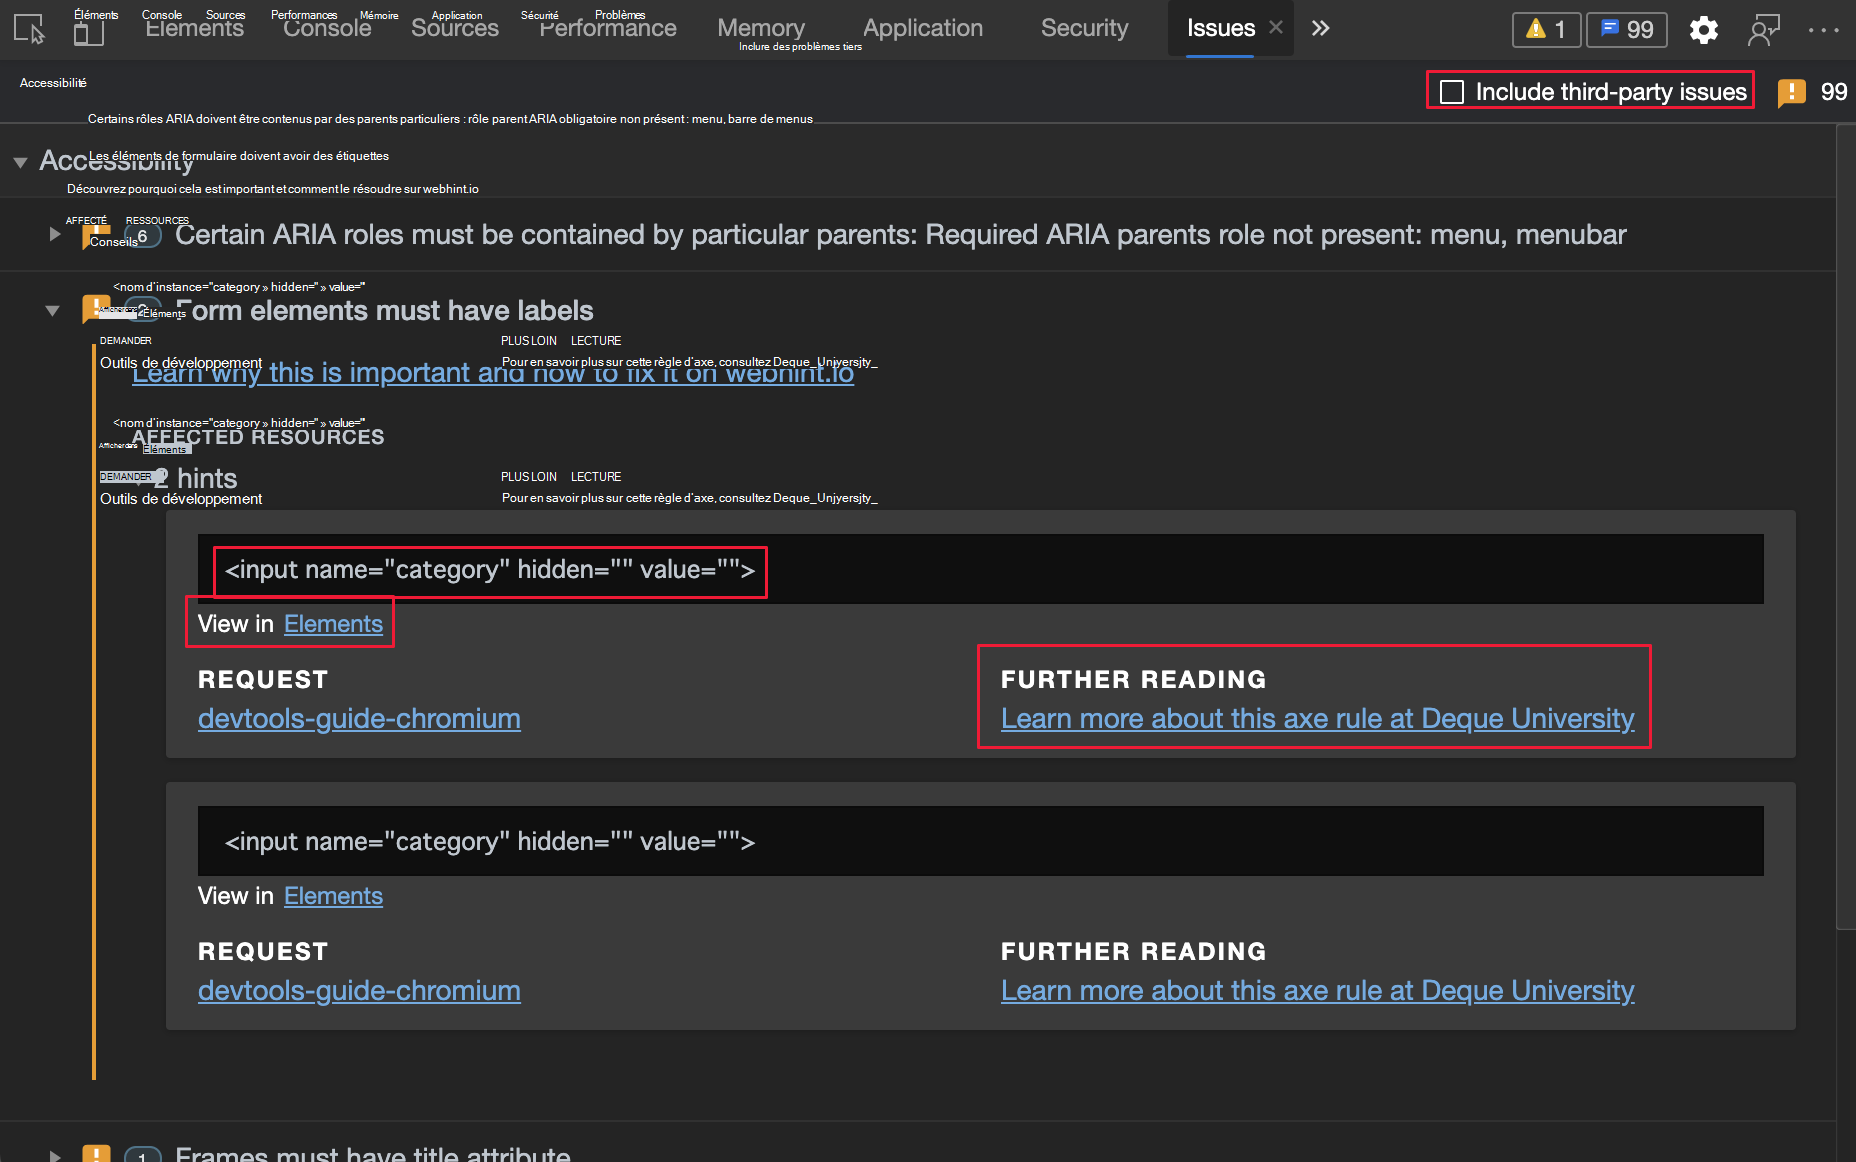Screen dimensions: 1856x1162
Task: Collapse the Form elements must have labels issue
Action: tap(53, 311)
